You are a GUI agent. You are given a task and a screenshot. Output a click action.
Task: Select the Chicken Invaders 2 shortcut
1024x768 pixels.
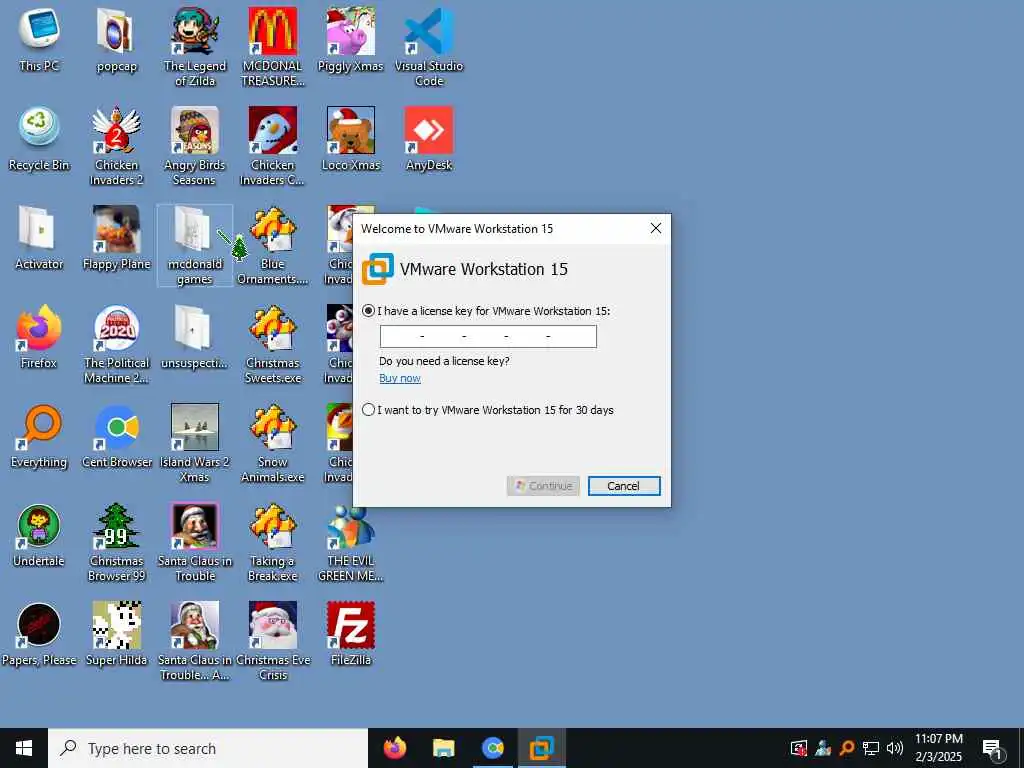click(x=116, y=146)
